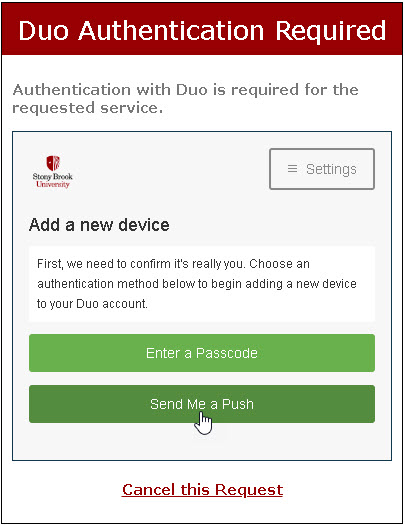This screenshot has height=525, width=405.
Task: Follow the Cancel this Request link
Action: pos(202,490)
